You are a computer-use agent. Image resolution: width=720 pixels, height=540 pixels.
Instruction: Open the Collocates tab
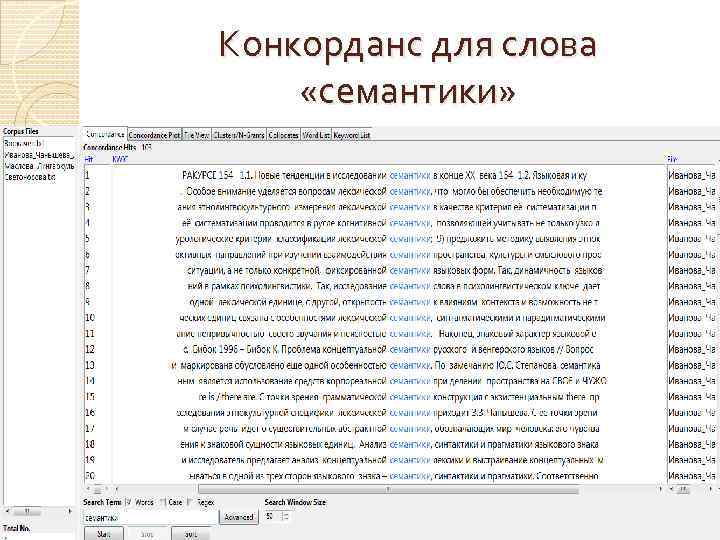(x=283, y=135)
